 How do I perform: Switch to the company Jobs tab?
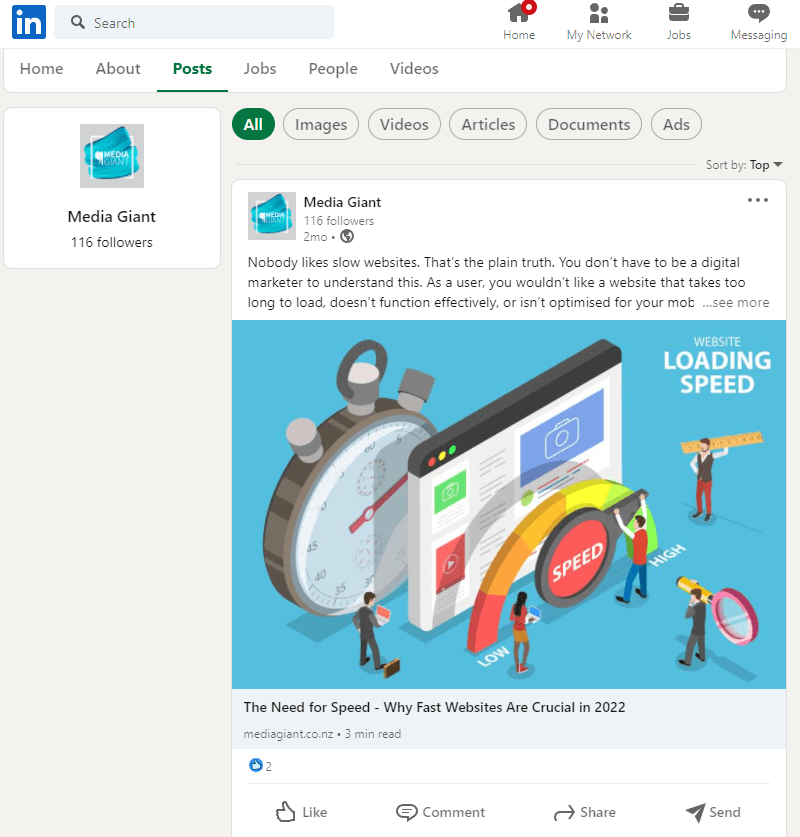pyautogui.click(x=260, y=69)
